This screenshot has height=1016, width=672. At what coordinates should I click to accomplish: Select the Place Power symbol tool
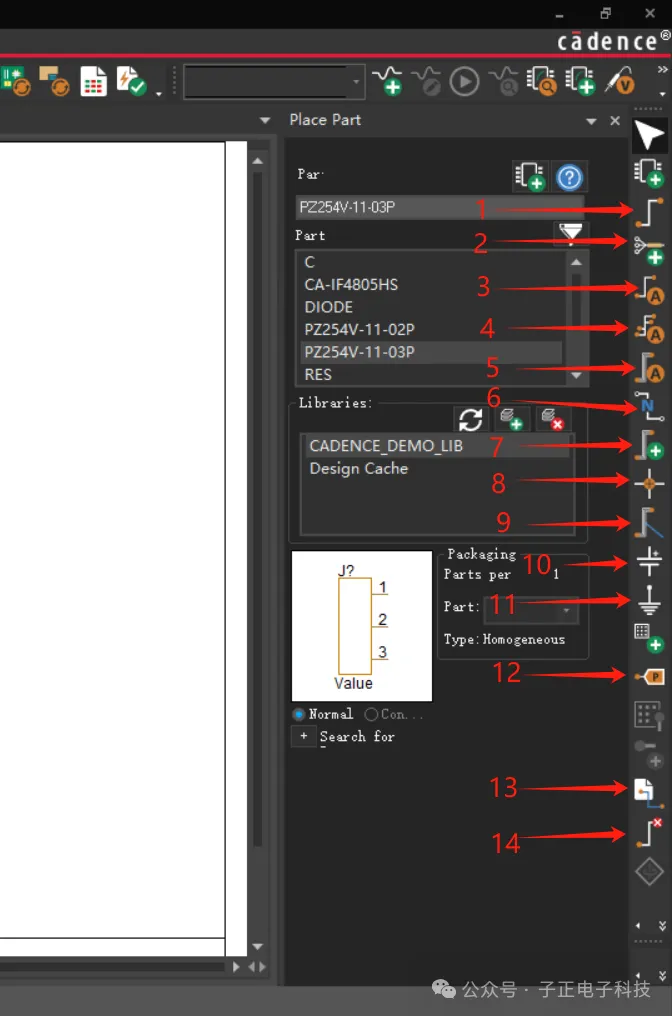tap(649, 561)
